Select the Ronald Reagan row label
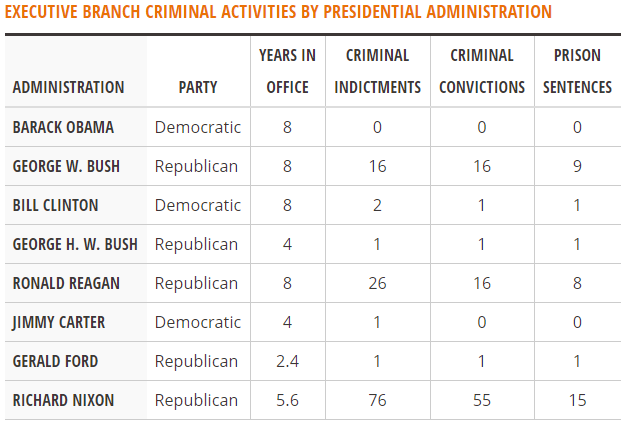 (x=66, y=283)
